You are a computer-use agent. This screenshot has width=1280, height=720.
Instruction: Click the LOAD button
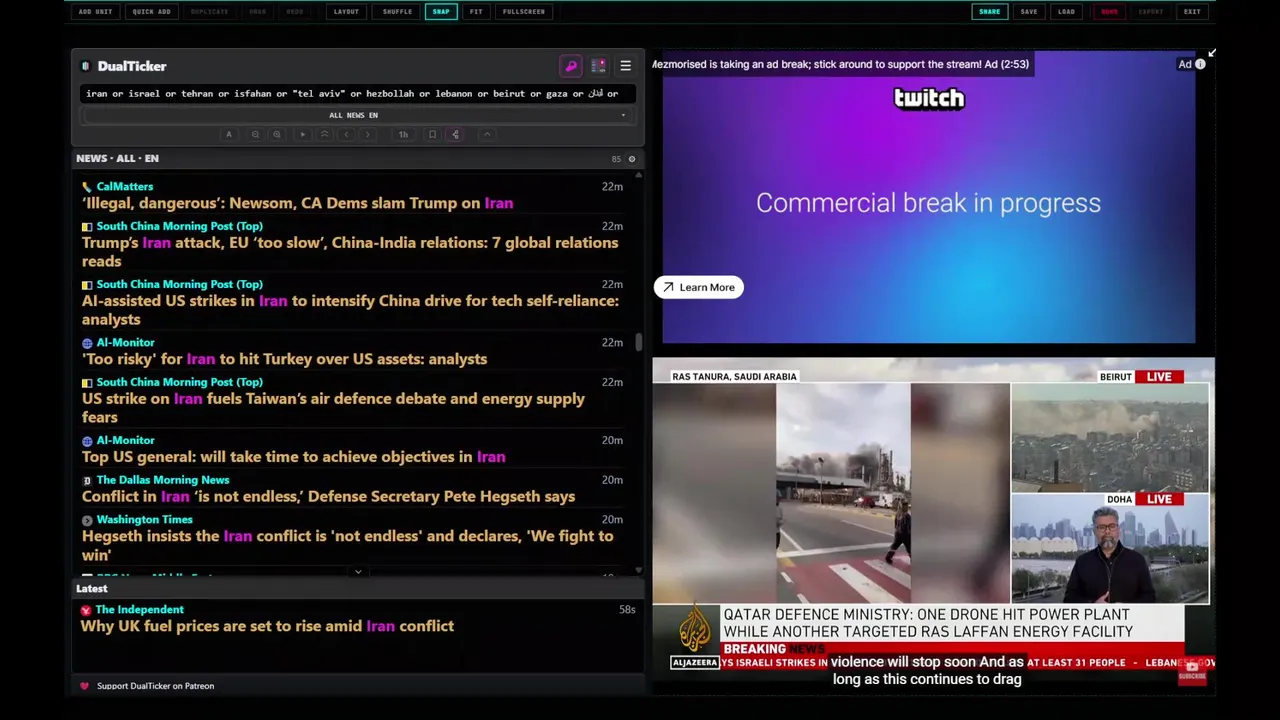point(1066,12)
